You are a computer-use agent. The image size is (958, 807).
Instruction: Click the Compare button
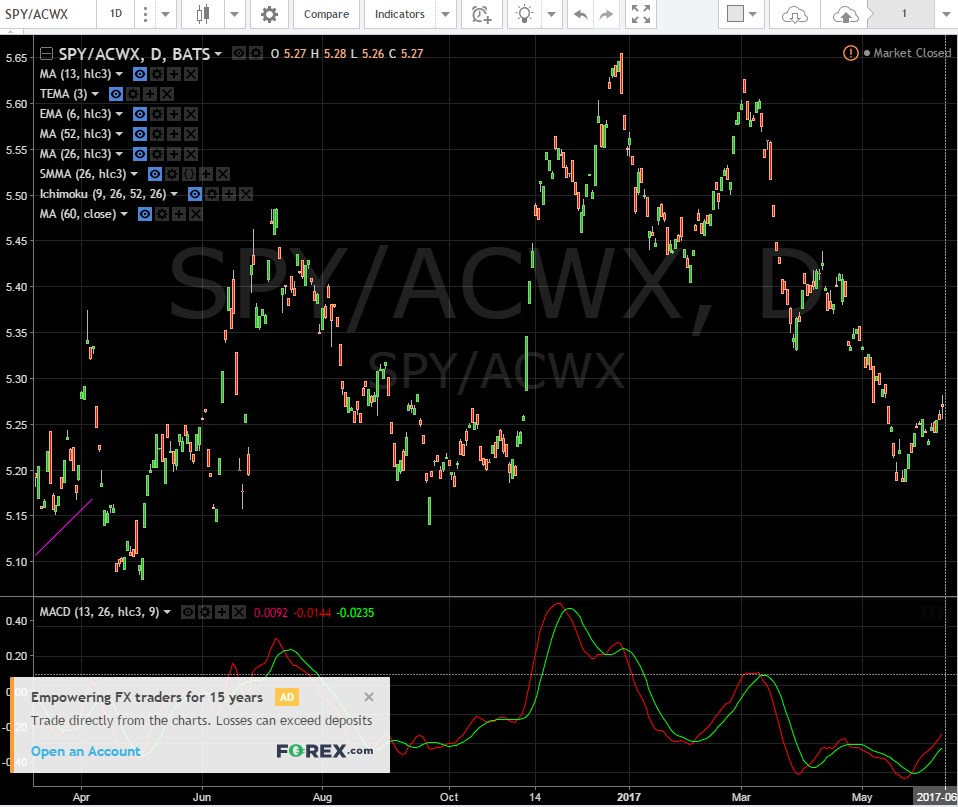point(326,14)
